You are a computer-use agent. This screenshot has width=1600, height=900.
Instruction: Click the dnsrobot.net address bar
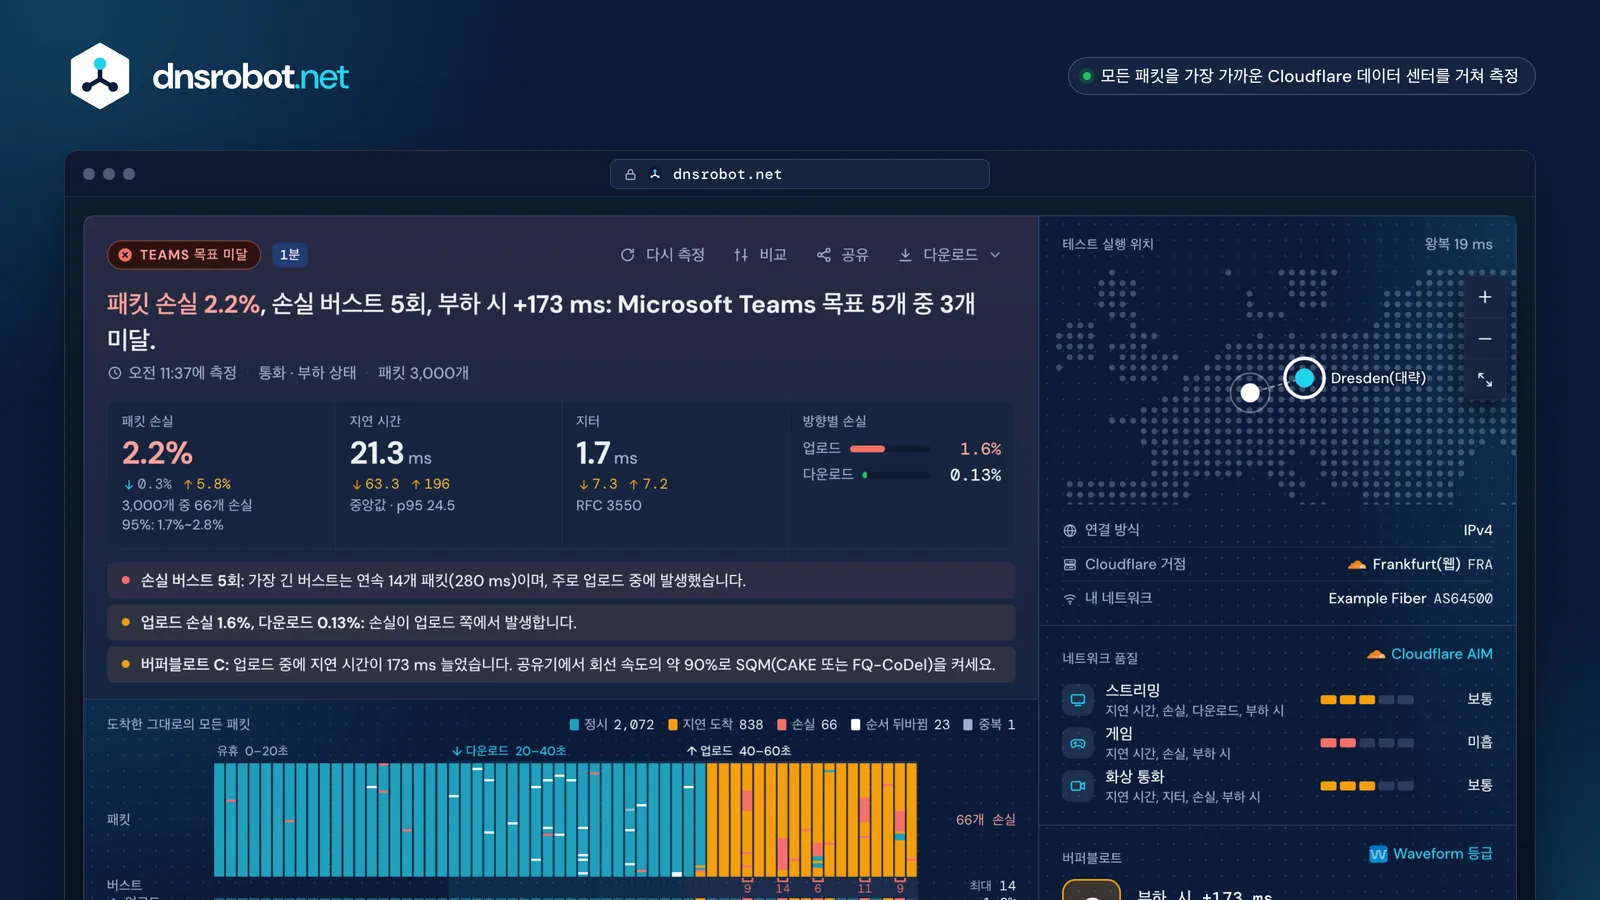point(800,174)
